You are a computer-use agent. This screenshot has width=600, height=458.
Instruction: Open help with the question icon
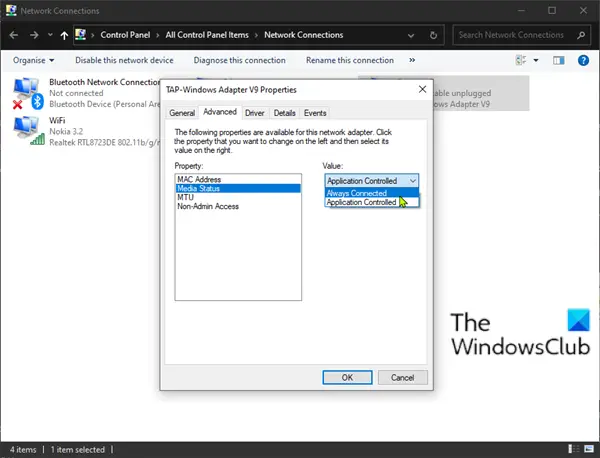click(x=583, y=60)
